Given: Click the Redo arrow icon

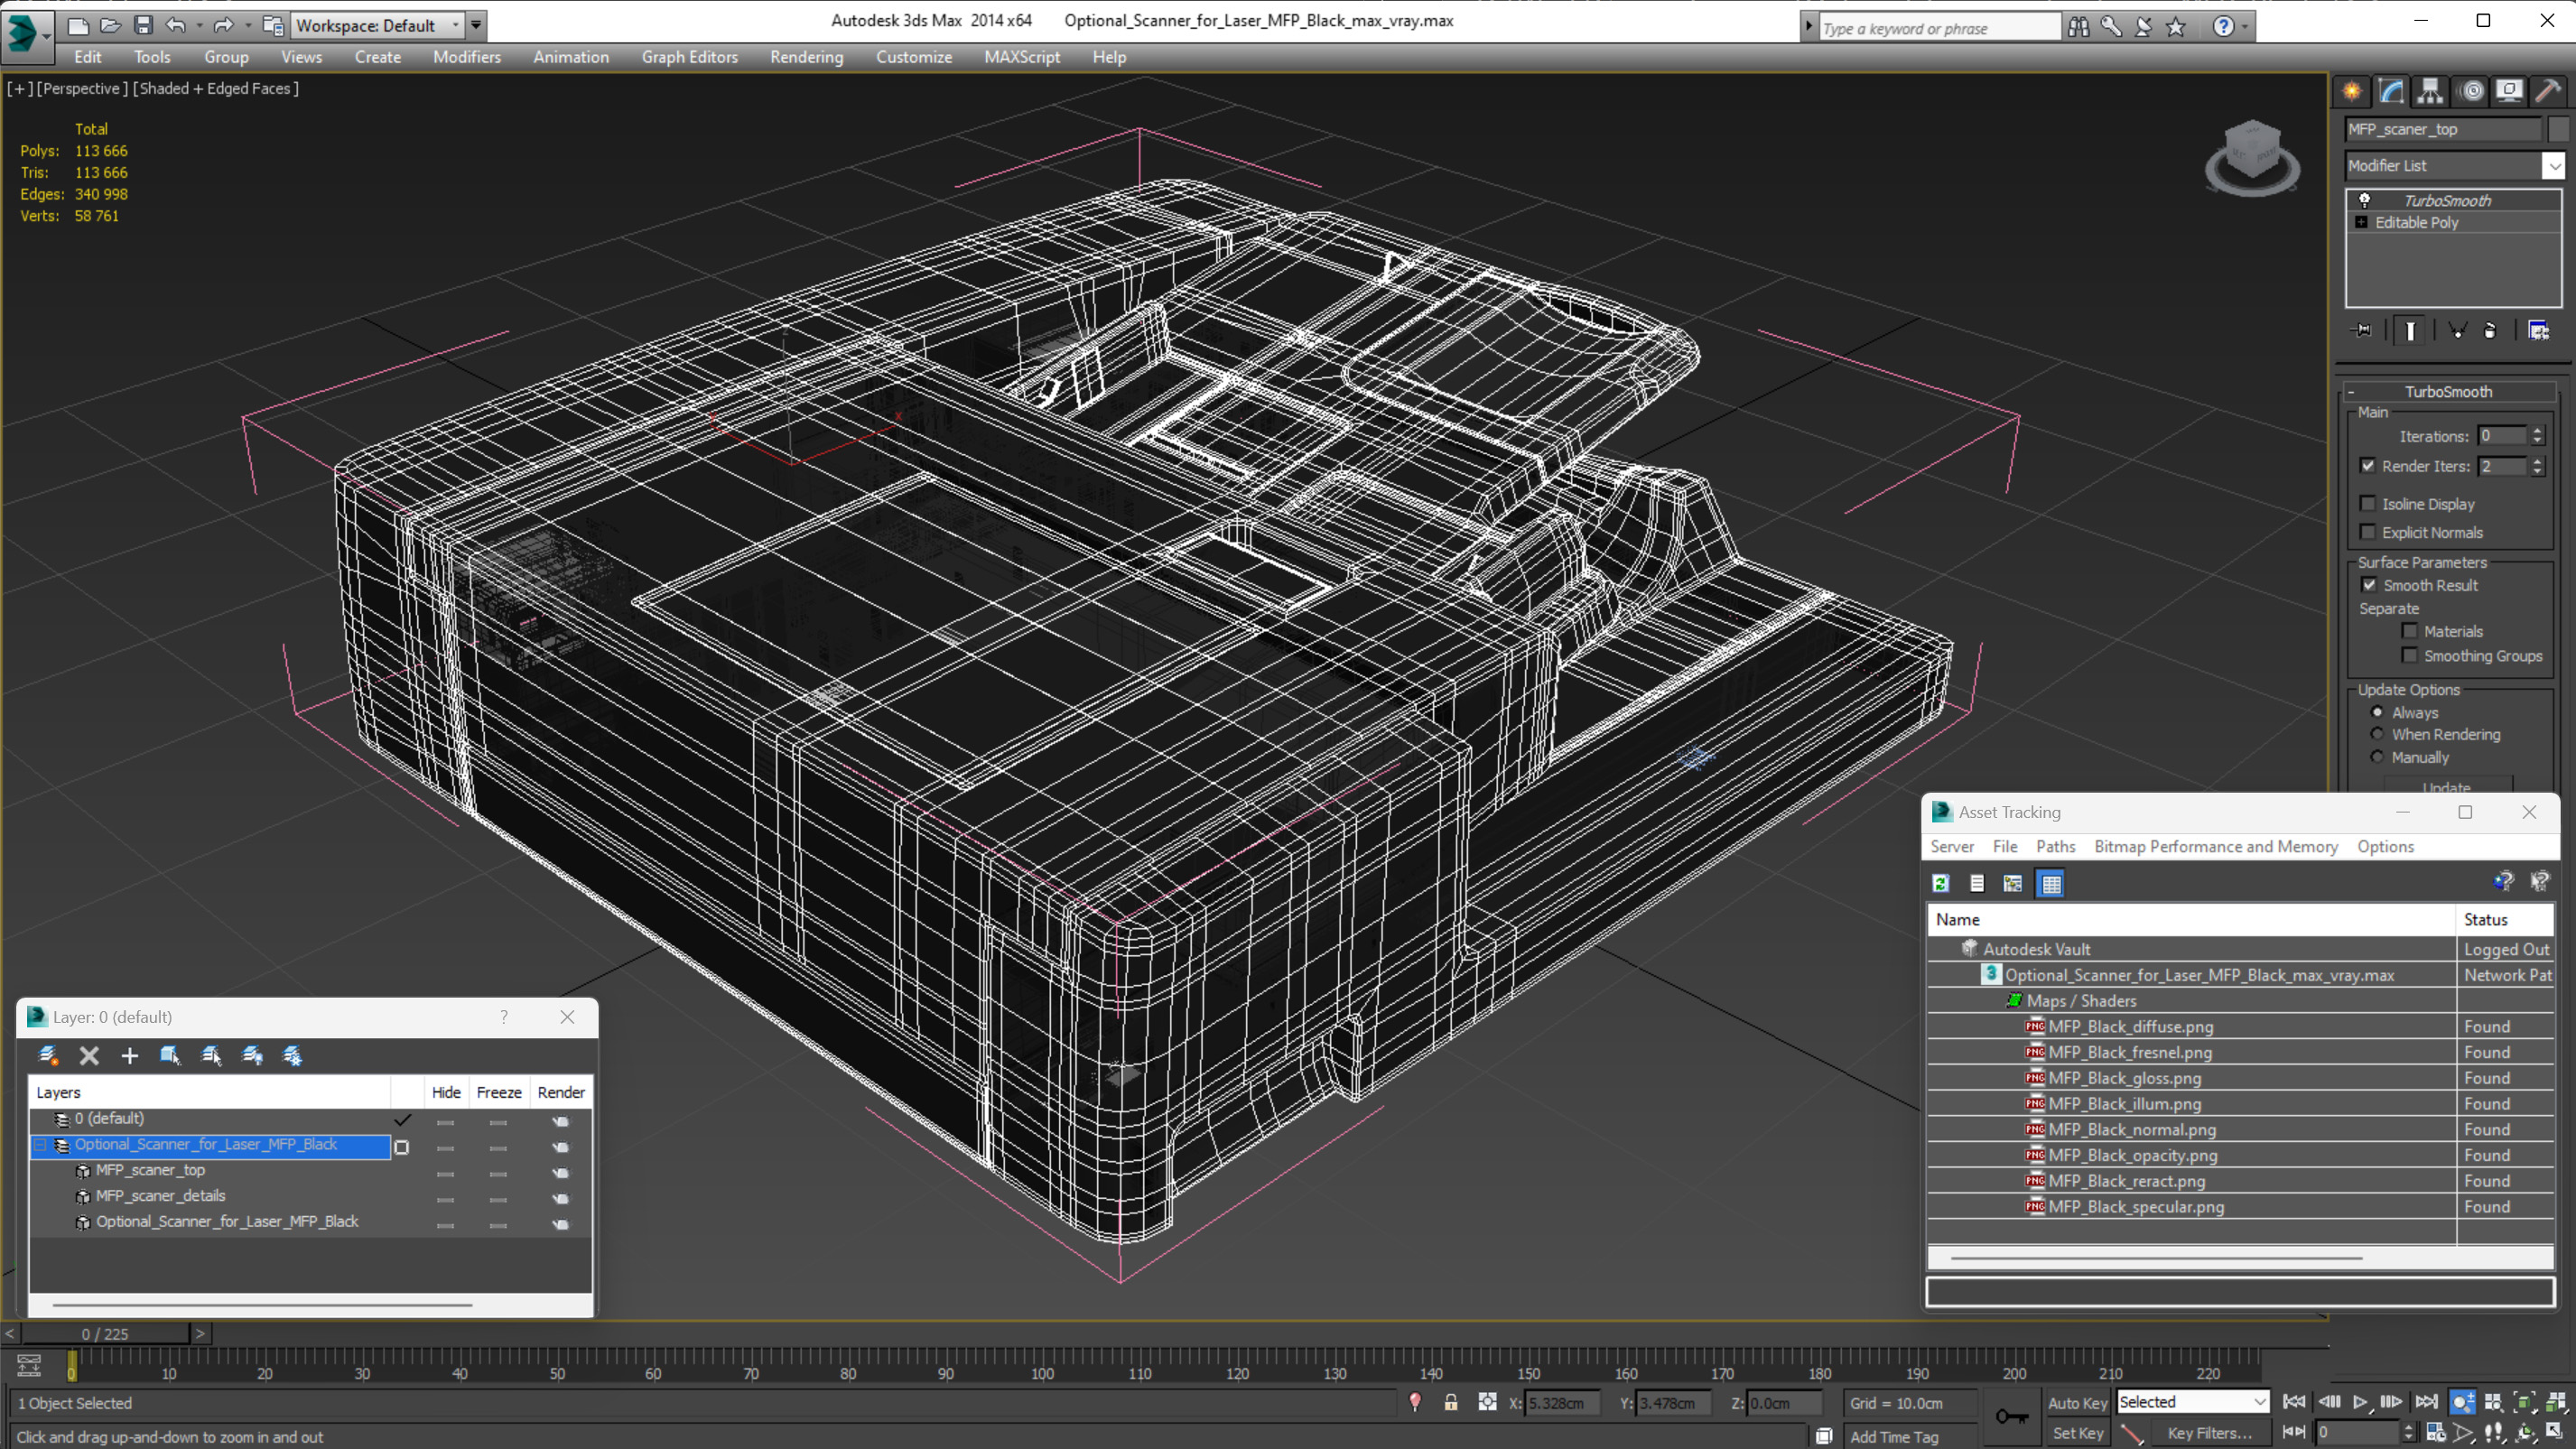Looking at the screenshot, I should [223, 25].
